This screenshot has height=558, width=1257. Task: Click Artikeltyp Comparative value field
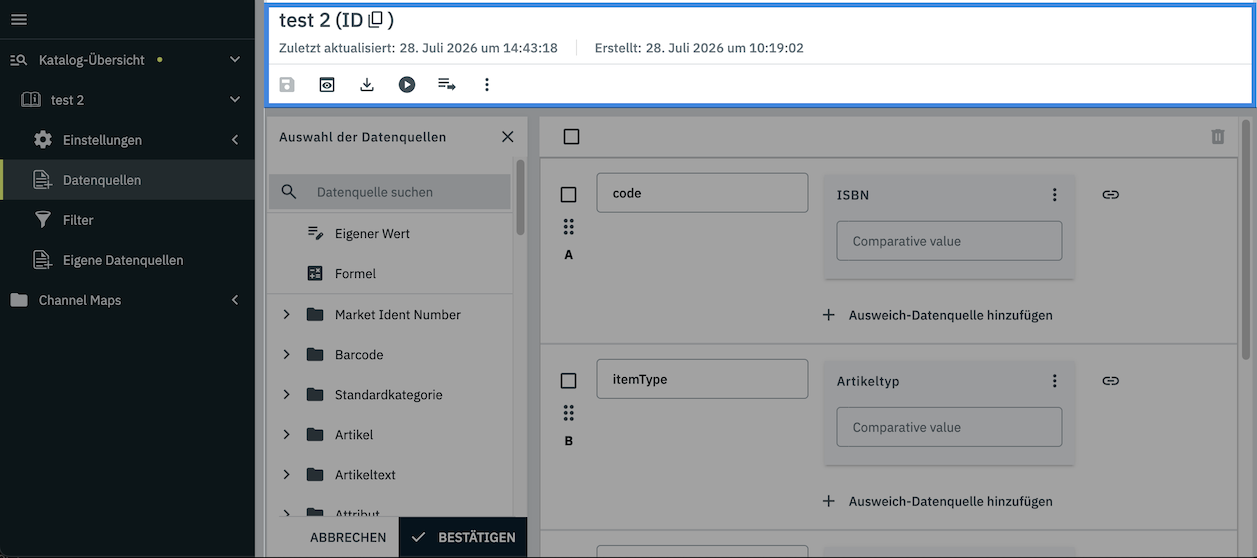949,427
